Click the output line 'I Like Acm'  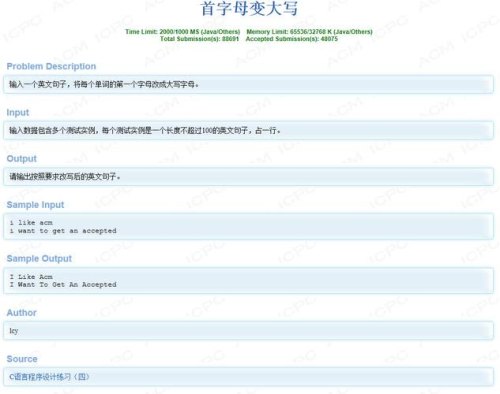pyautogui.click(x=31, y=277)
